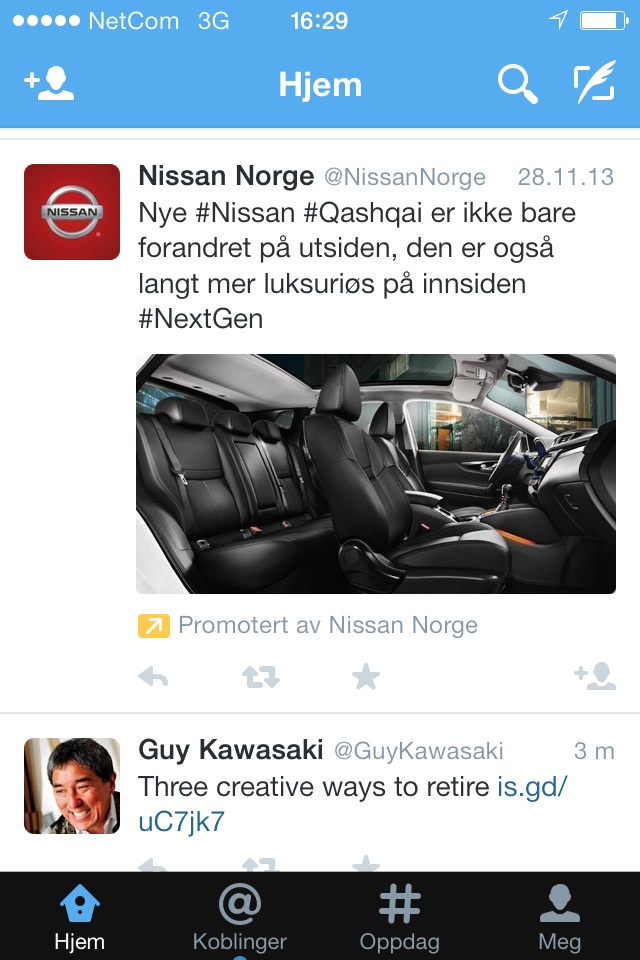Go to the Meg profile tab
The image size is (640, 960).
(559, 917)
